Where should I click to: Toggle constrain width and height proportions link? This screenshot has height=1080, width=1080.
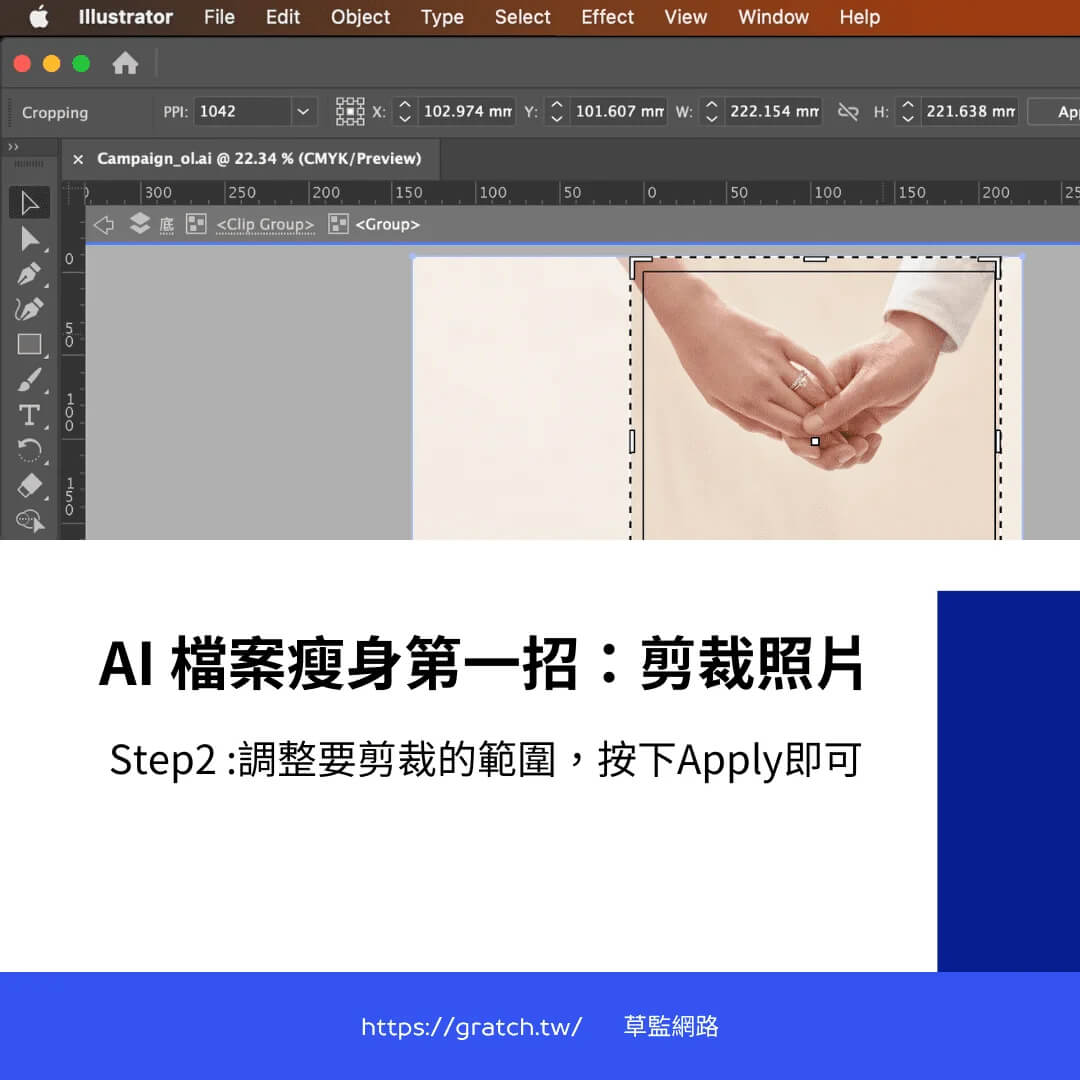tap(848, 112)
